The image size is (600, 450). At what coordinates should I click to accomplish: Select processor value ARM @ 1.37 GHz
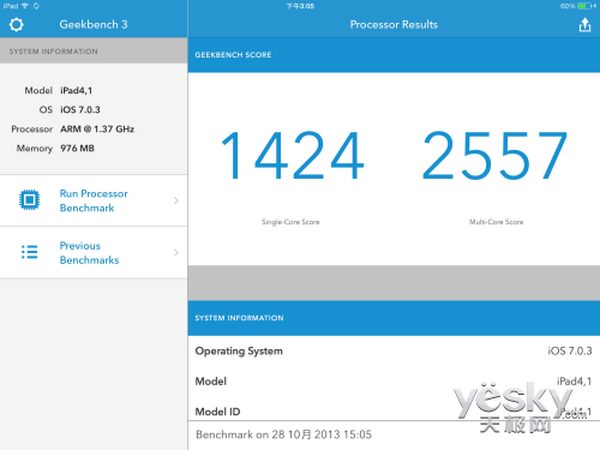point(97,129)
